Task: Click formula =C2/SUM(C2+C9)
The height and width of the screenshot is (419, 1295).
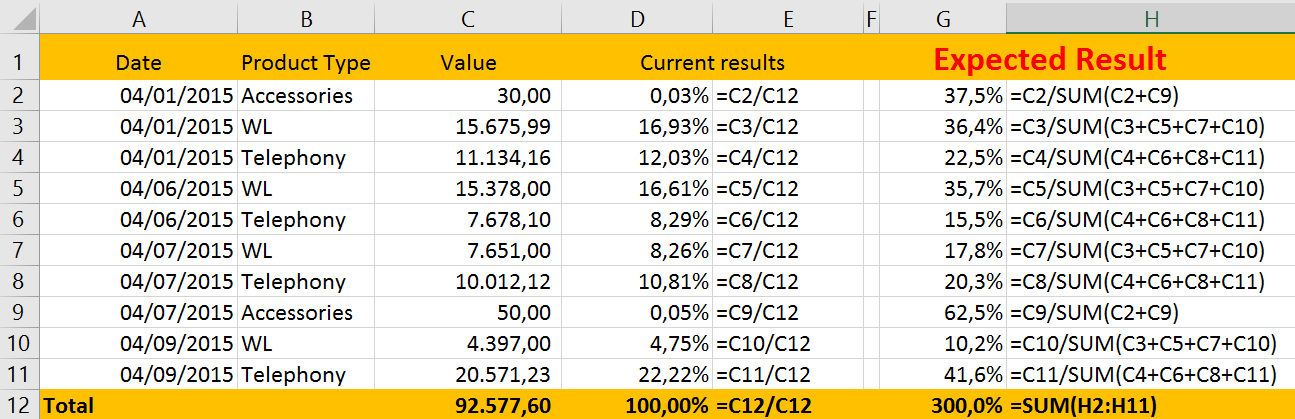Action: point(1094,96)
